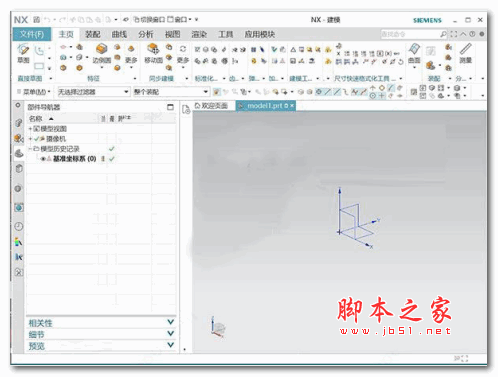
Task: Expand the 摄像机 tree node
Action: 30,139
